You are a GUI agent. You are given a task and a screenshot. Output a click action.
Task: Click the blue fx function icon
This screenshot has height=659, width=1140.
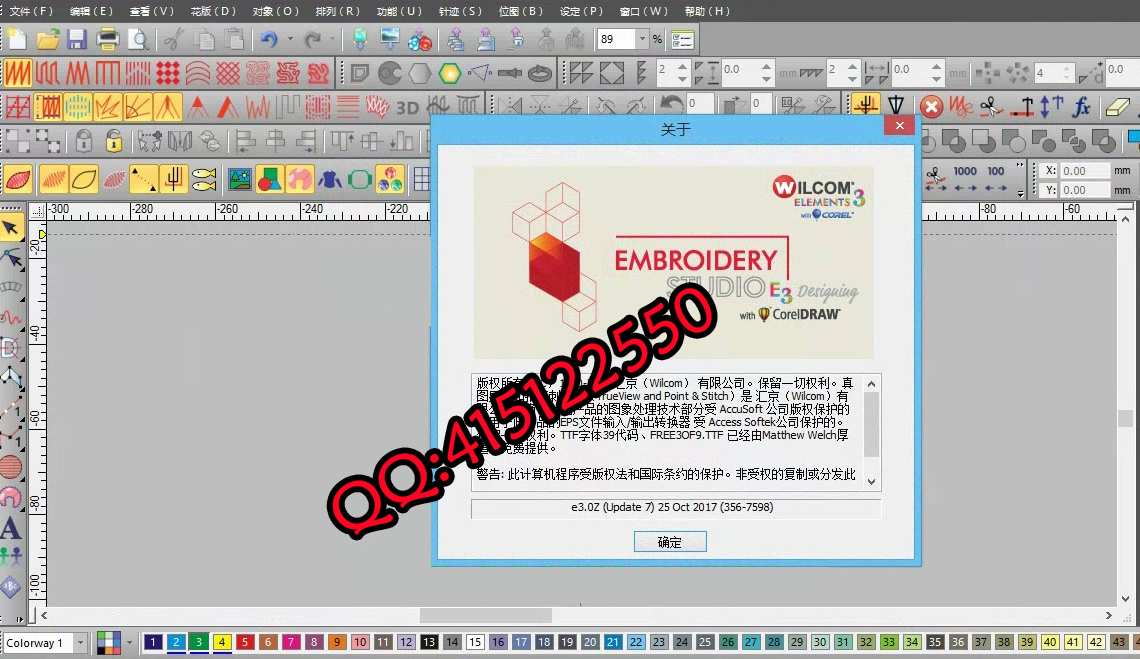click(1082, 107)
